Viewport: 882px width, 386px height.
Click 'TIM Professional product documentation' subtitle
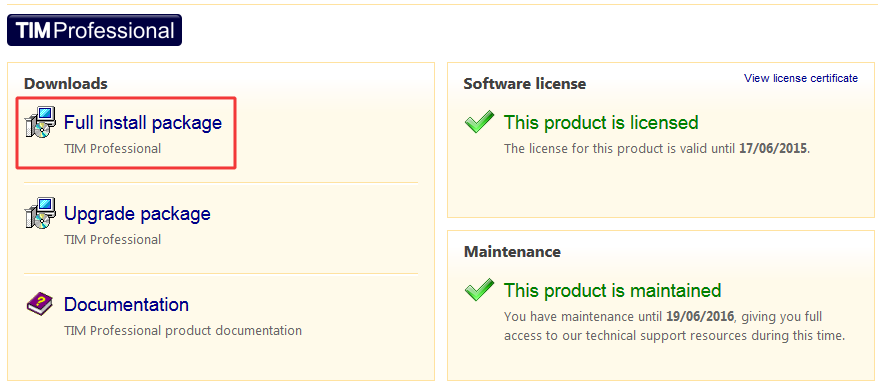(183, 330)
